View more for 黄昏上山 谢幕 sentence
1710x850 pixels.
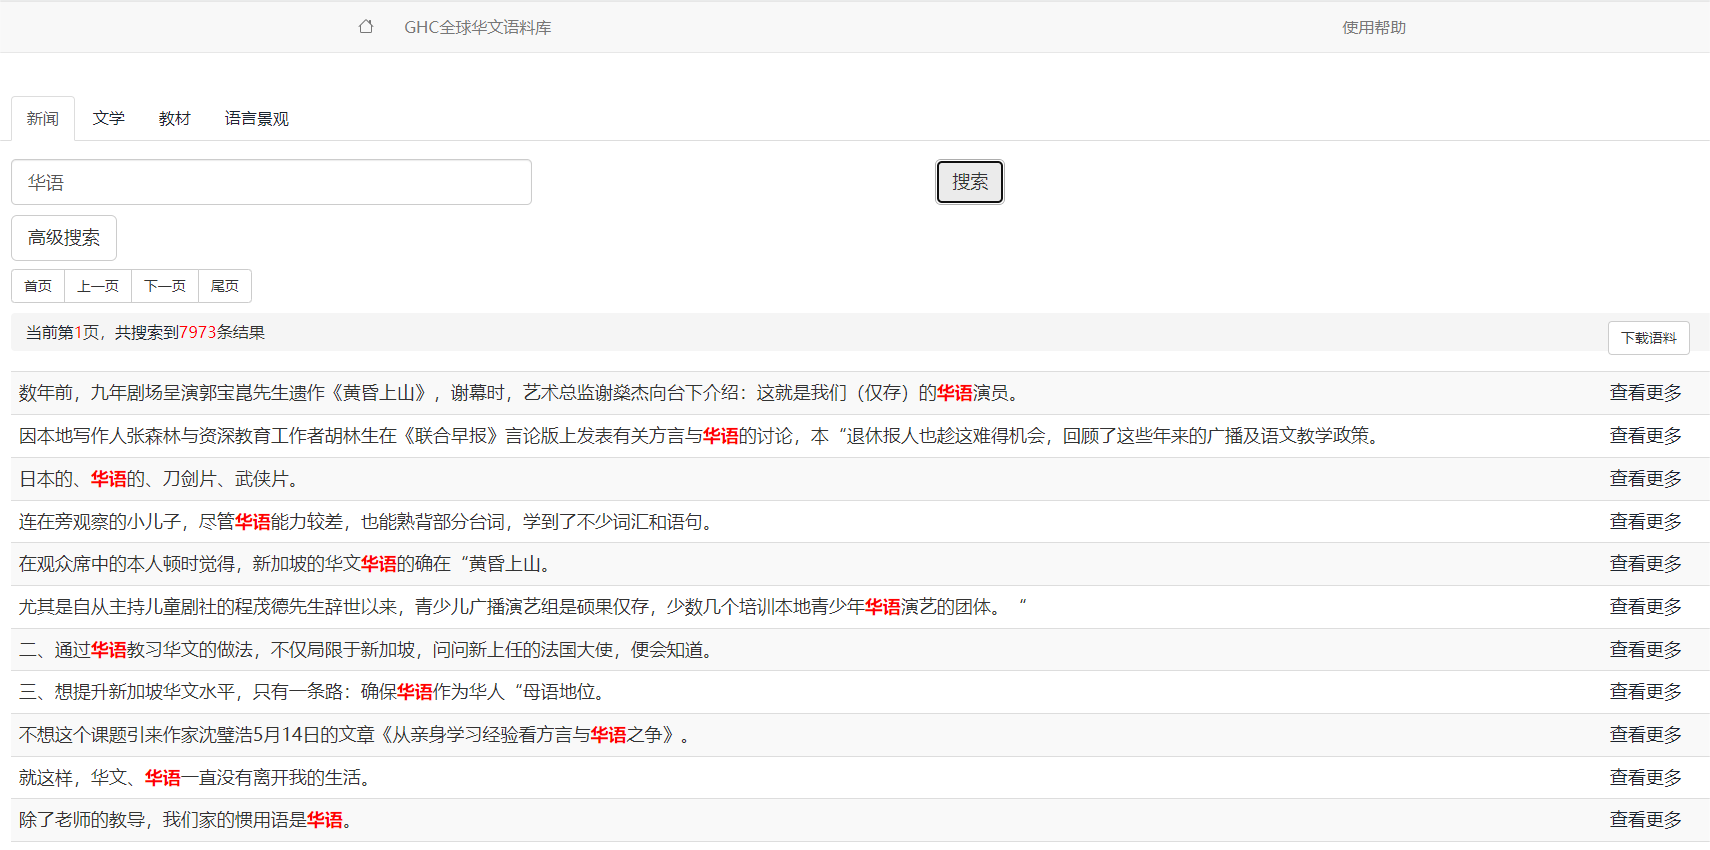pyautogui.click(x=1646, y=393)
